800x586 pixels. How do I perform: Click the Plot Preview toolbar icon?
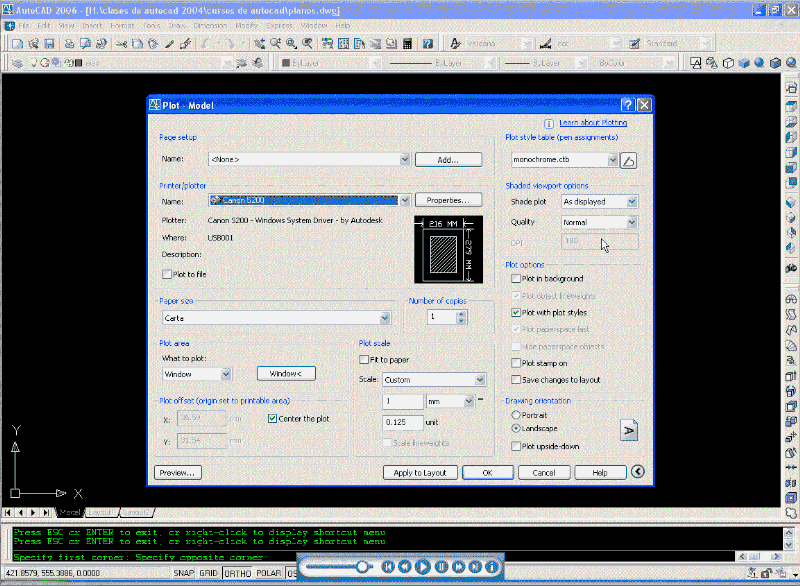point(85,44)
